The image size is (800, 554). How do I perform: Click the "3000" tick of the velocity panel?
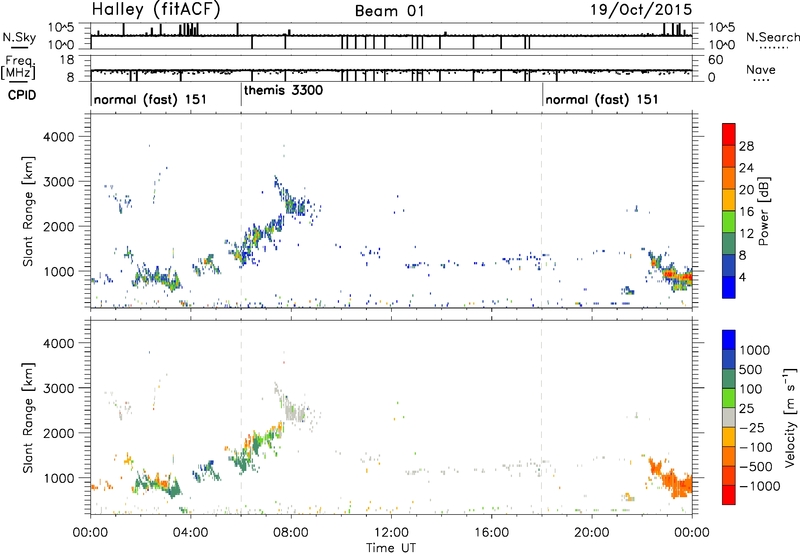[x=58, y=388]
